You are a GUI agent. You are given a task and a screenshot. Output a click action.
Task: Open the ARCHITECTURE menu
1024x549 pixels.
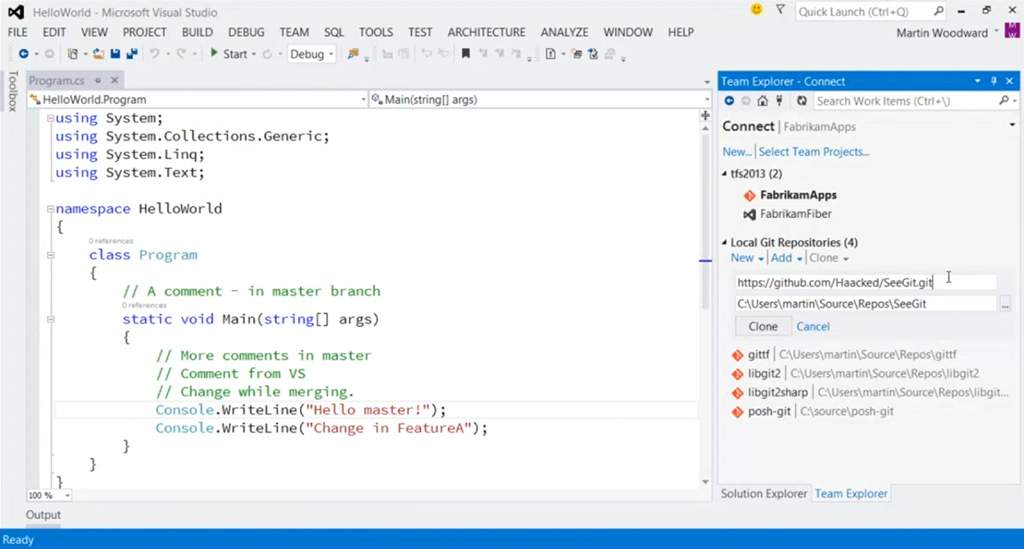(487, 32)
